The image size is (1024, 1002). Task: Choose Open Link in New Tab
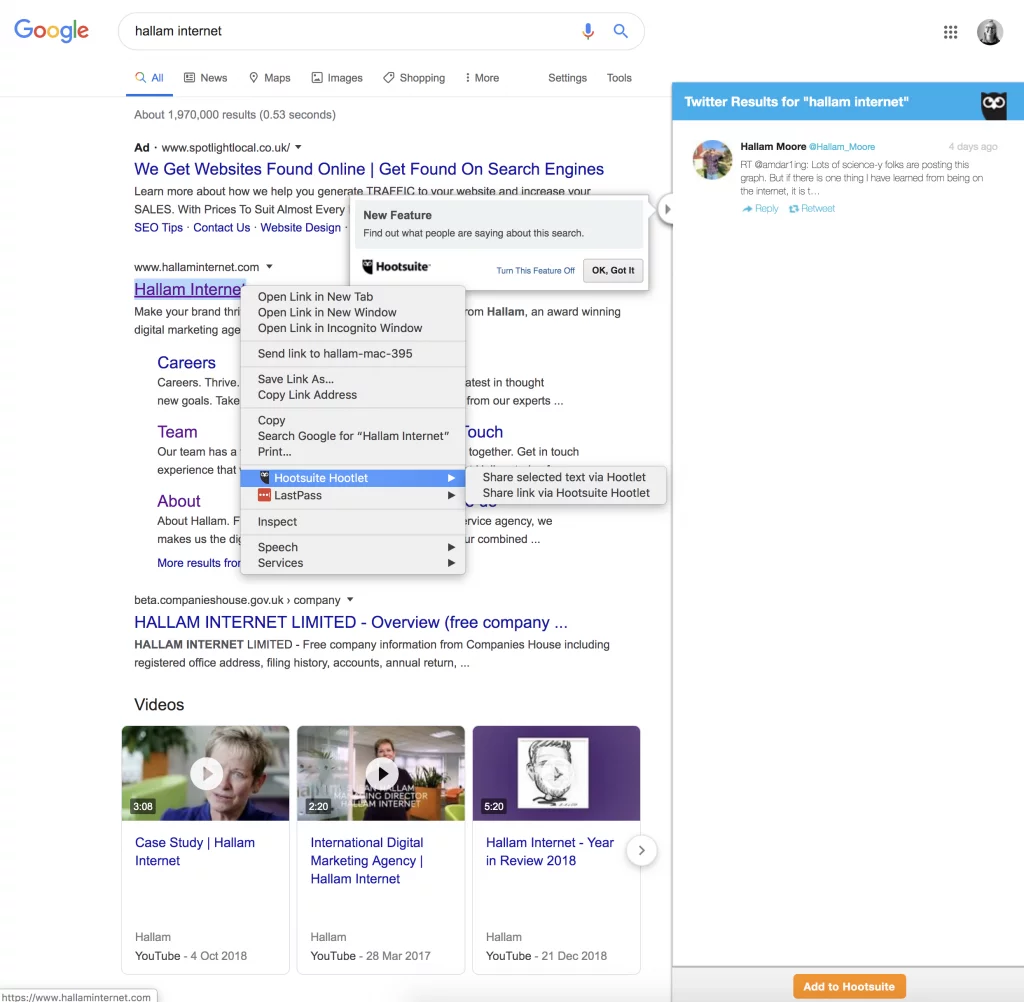tap(353, 297)
